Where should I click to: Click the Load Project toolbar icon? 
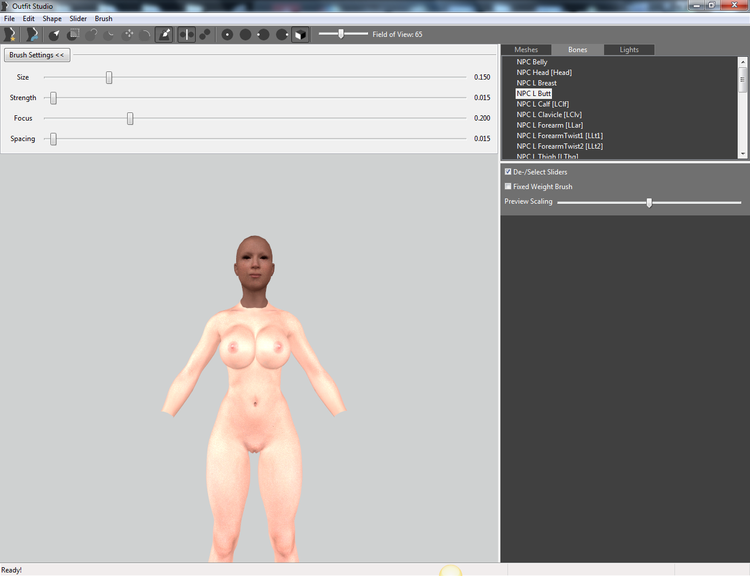[x=32, y=34]
